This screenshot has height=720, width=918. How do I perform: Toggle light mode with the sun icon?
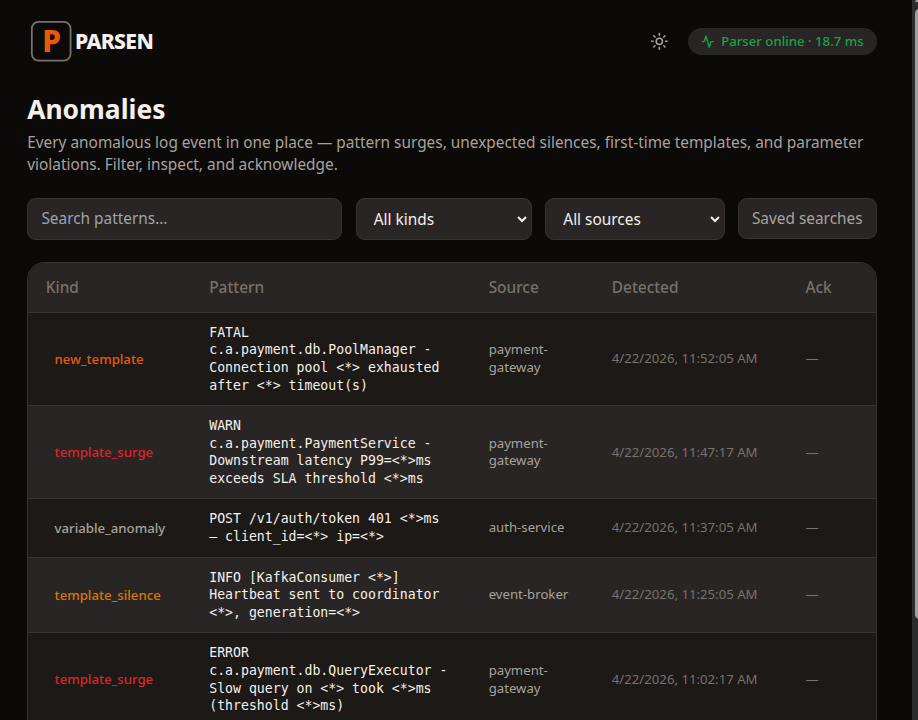tap(659, 42)
